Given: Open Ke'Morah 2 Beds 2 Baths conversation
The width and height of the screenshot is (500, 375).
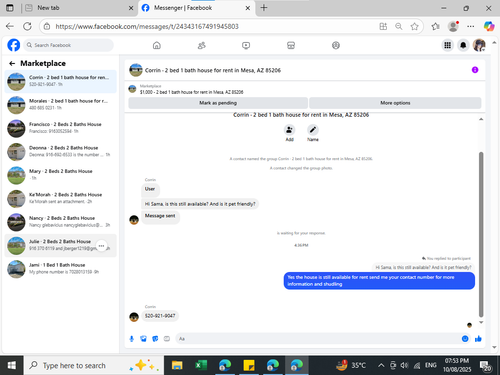Looking at the screenshot, I should coord(61,198).
